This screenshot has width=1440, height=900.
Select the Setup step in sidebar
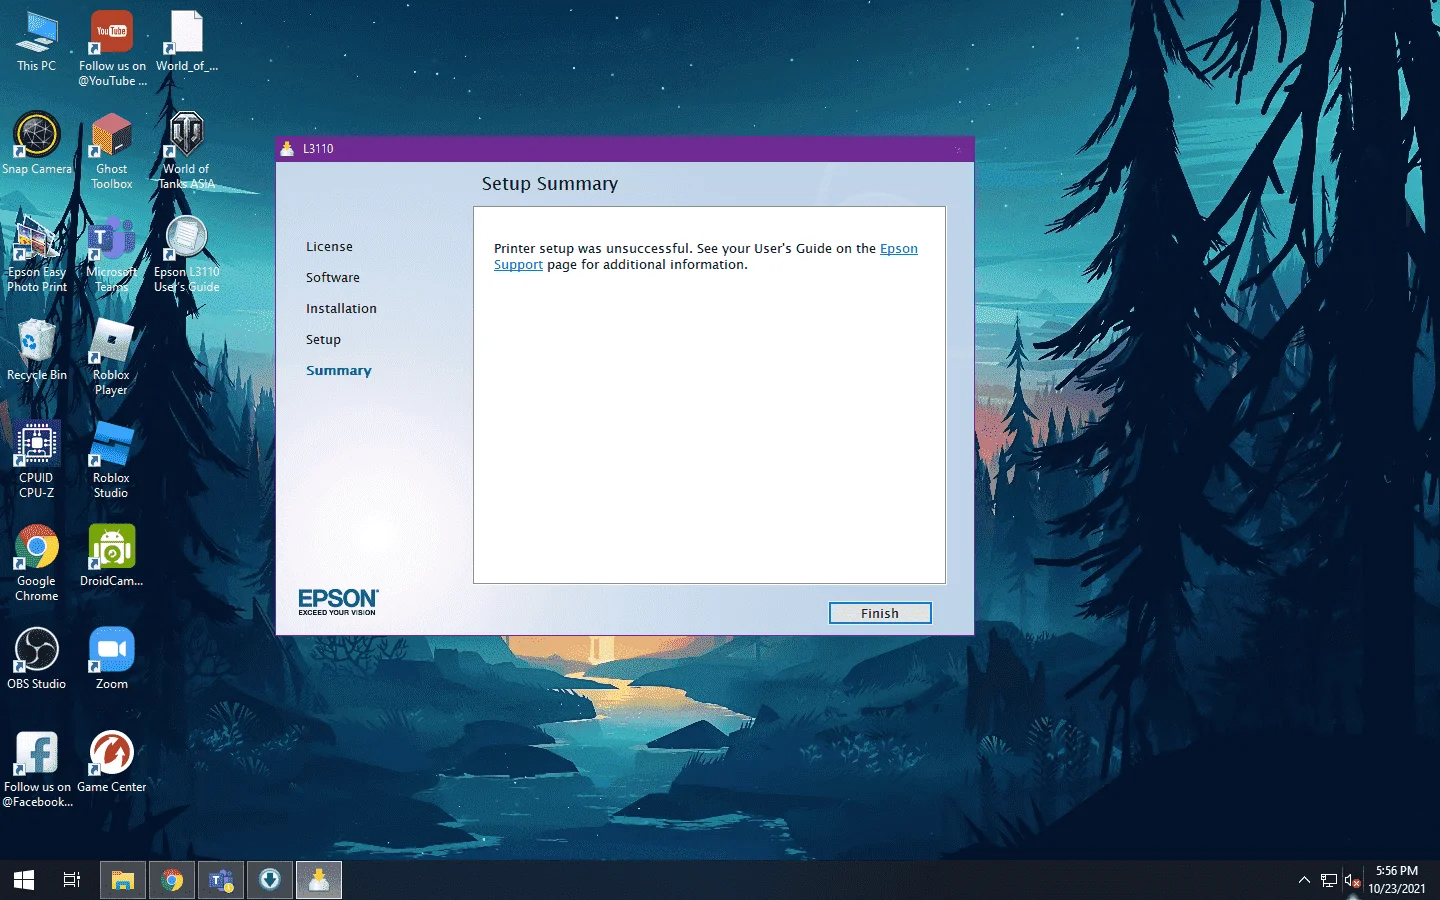point(323,339)
